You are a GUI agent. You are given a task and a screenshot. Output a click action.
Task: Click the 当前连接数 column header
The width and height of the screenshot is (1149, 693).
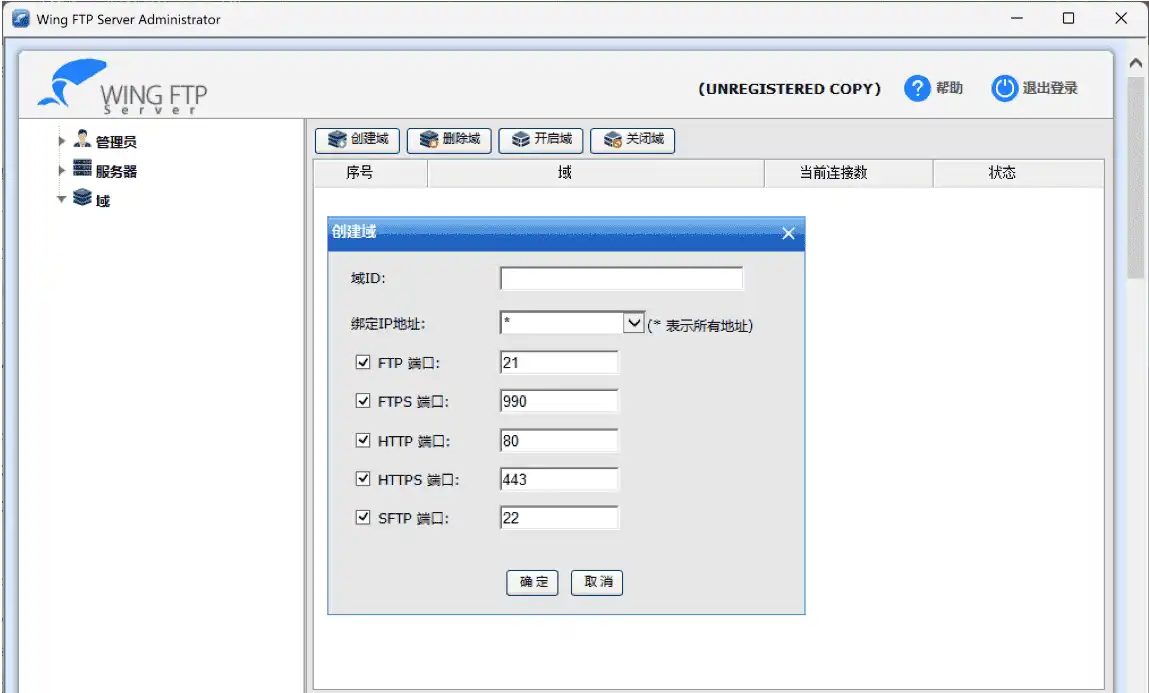point(849,173)
